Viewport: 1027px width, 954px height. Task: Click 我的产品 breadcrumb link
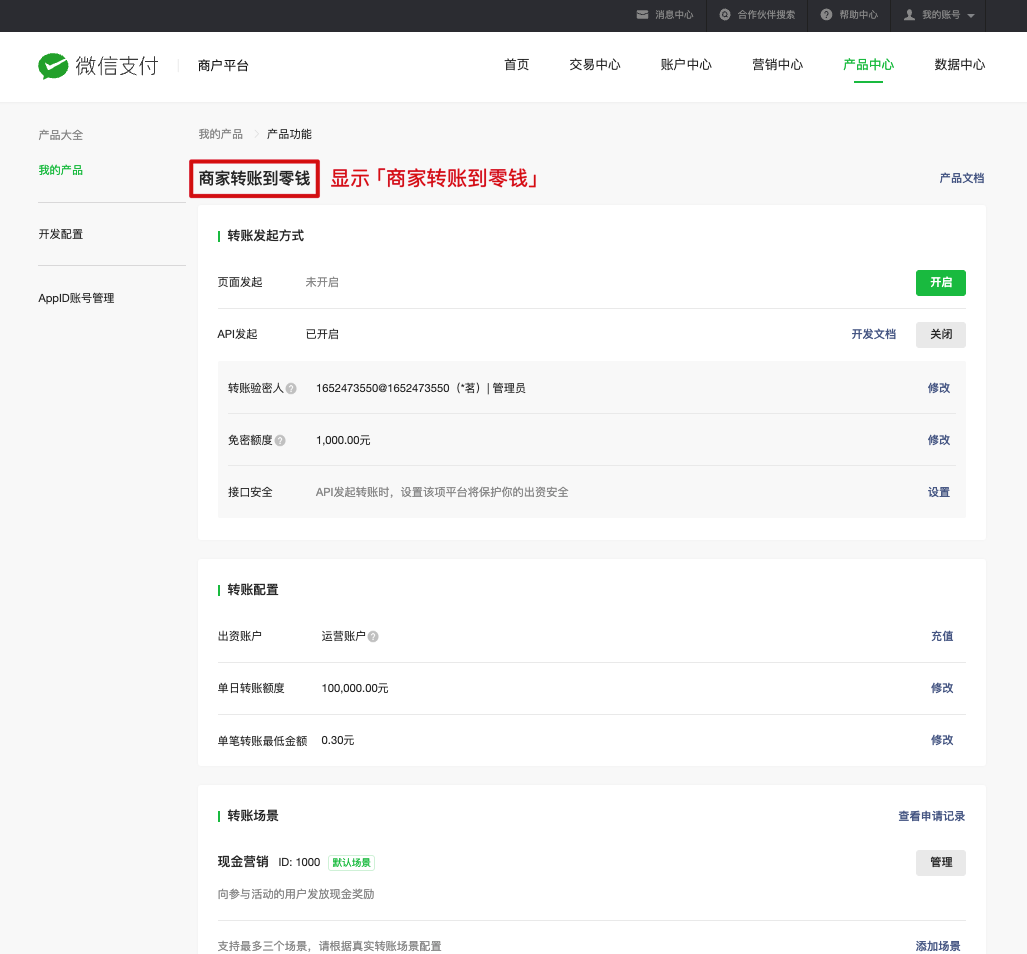[x=221, y=134]
